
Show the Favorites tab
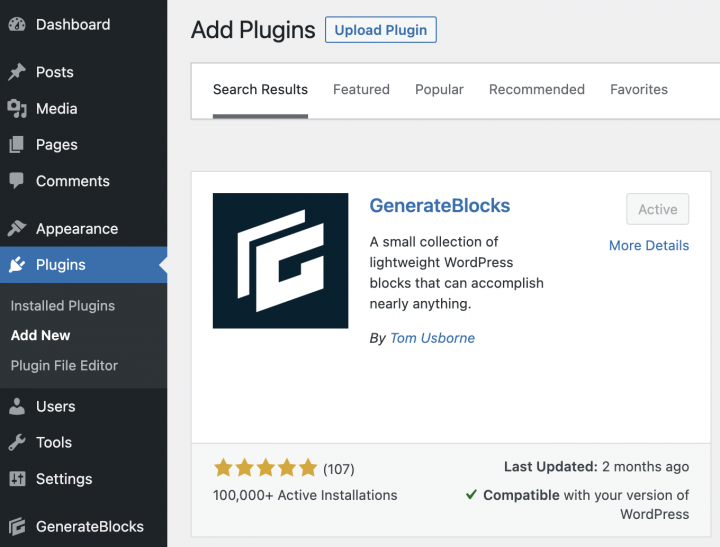639,89
